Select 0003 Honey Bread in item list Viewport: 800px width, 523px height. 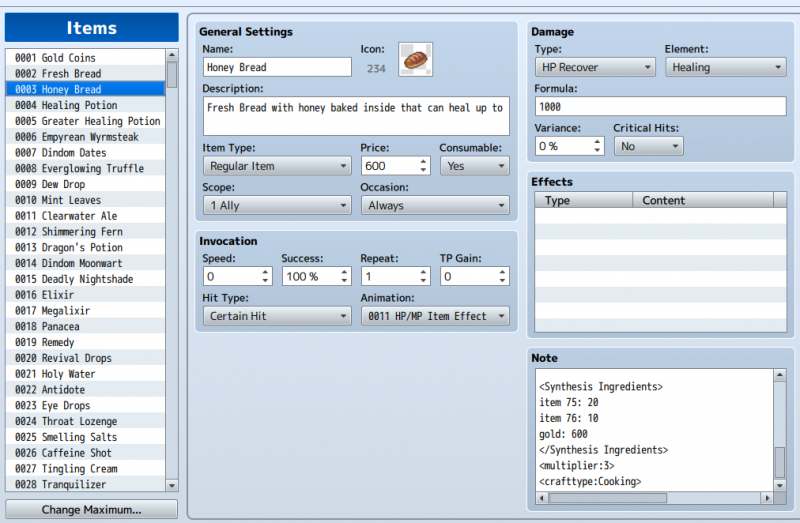[85, 89]
